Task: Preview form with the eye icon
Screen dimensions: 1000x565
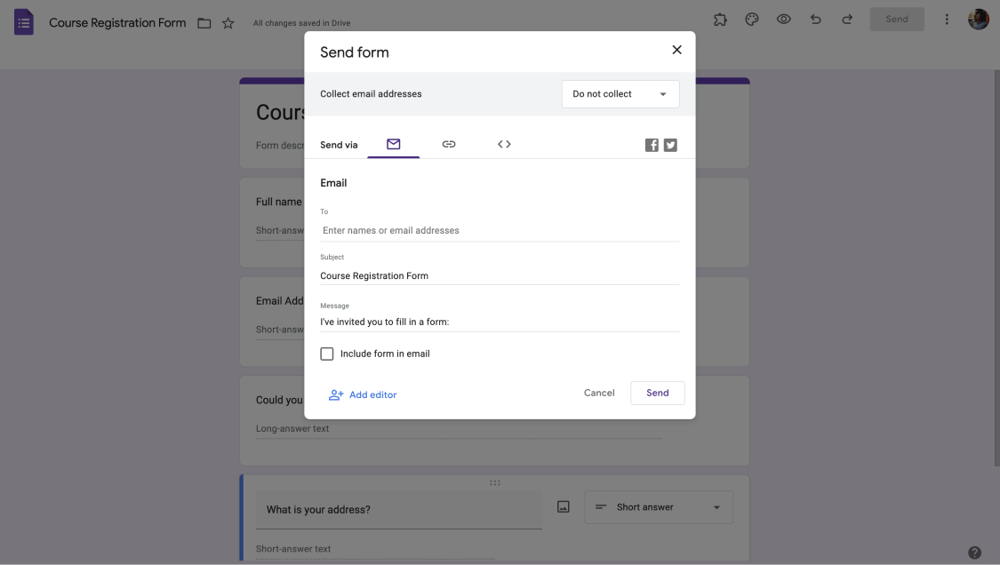Action: coord(784,19)
